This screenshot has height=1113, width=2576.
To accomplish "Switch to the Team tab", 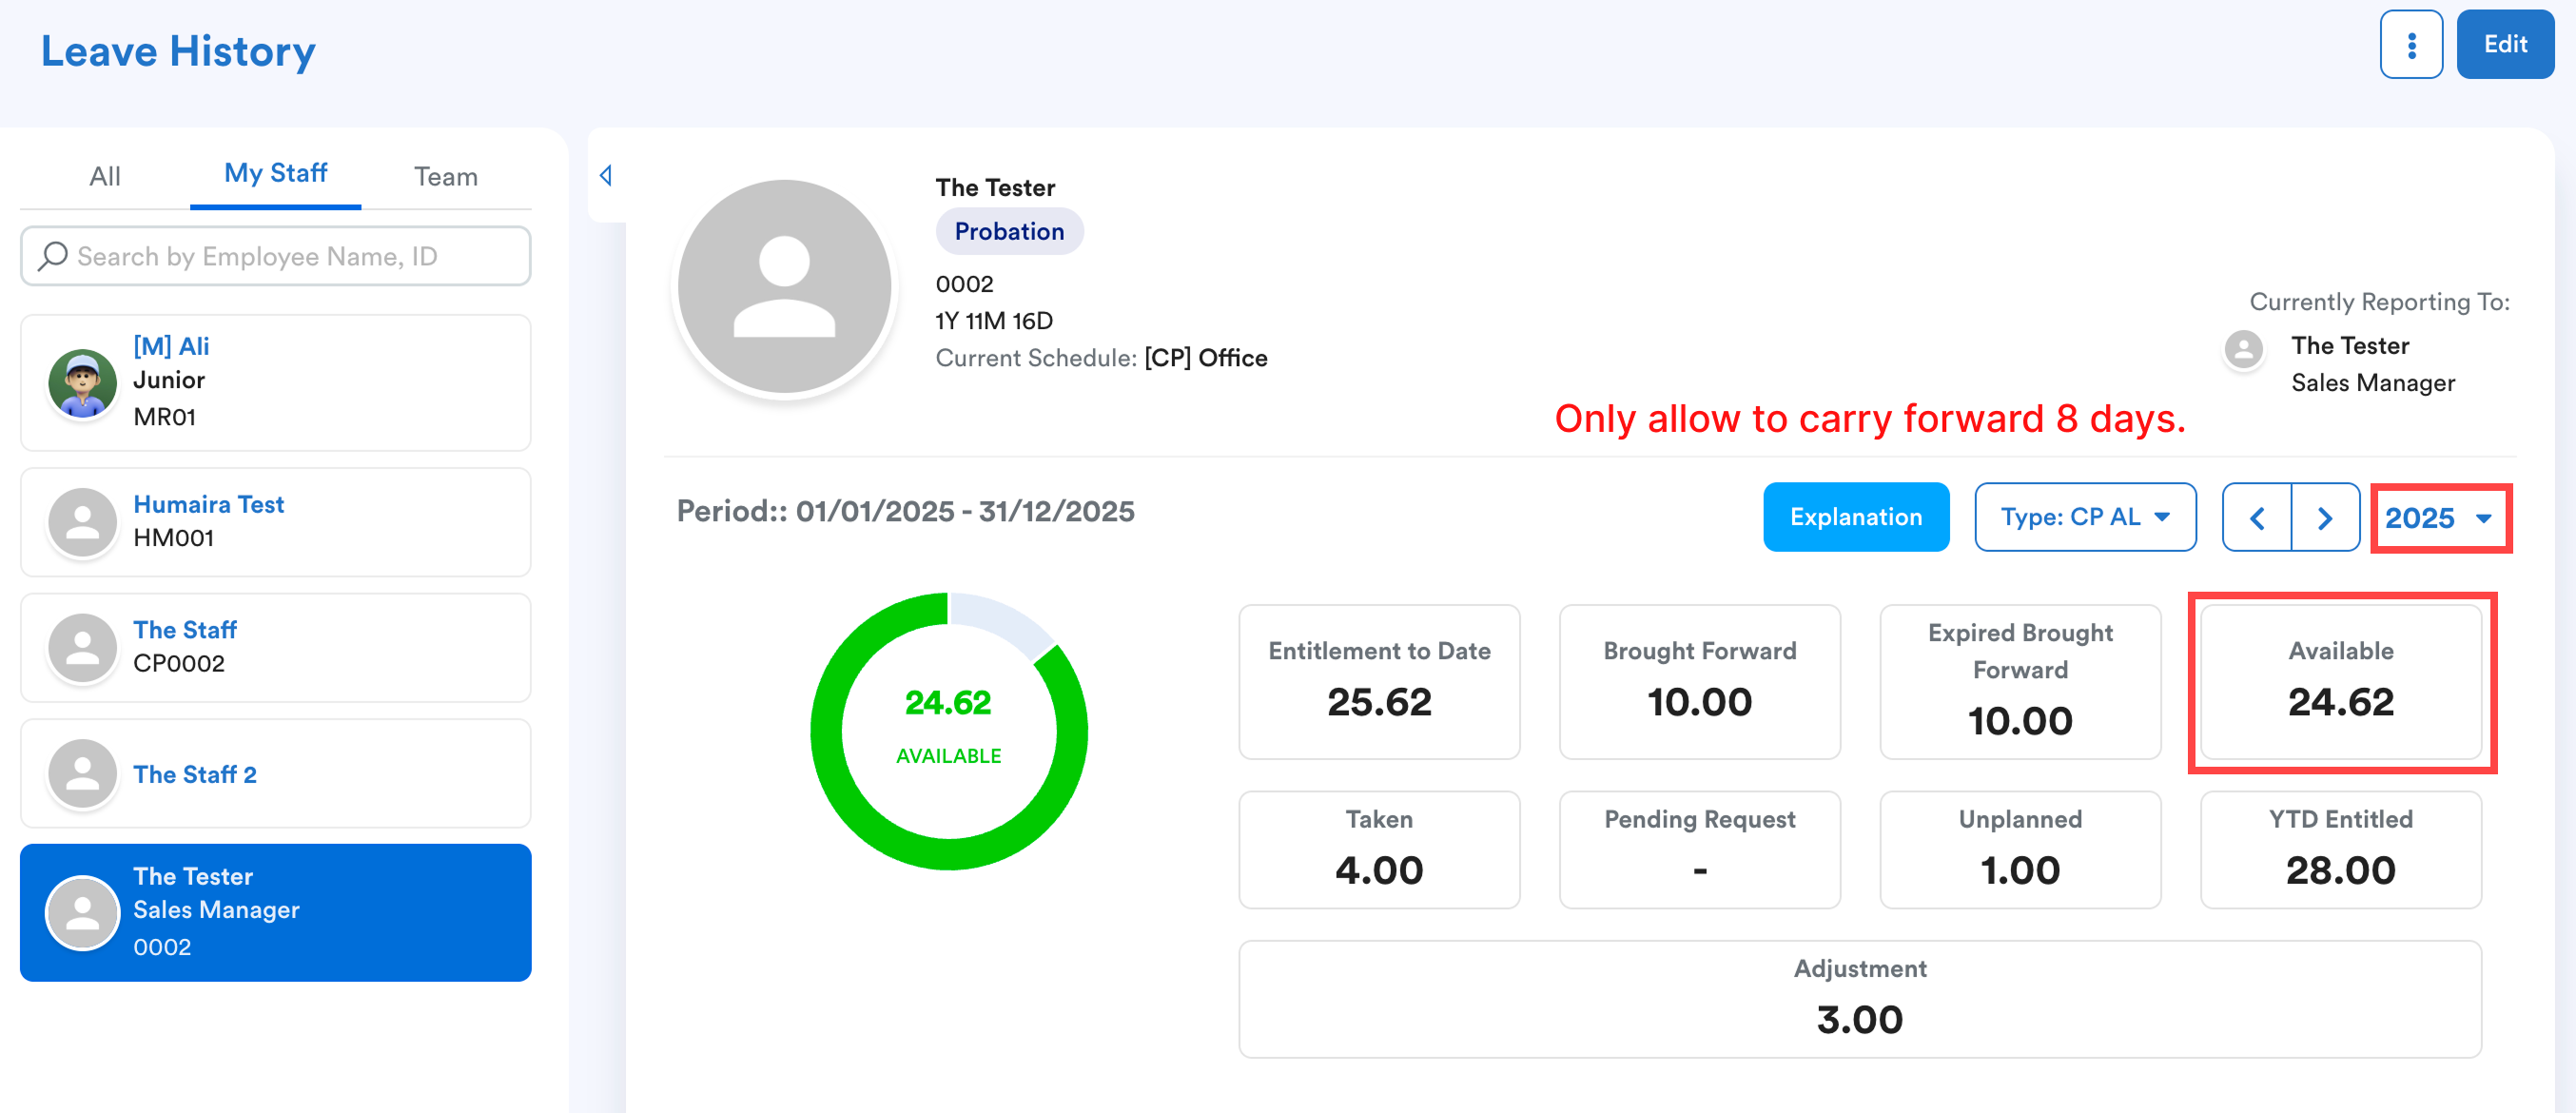I will [445, 176].
